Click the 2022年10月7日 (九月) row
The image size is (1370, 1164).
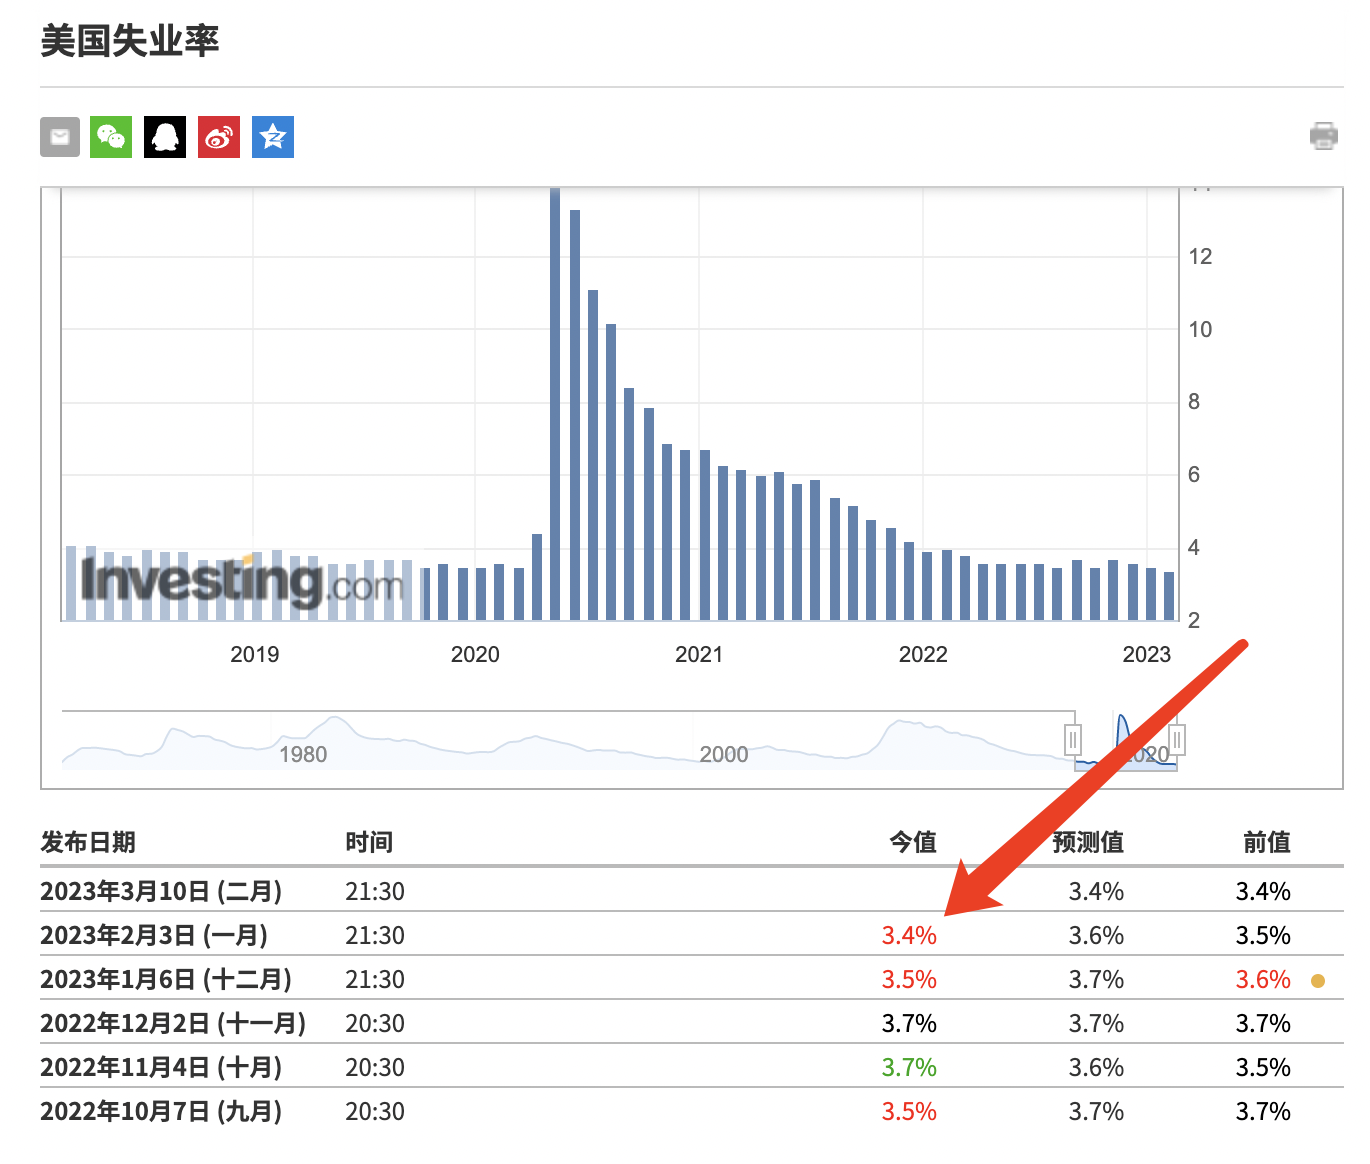161,1111
